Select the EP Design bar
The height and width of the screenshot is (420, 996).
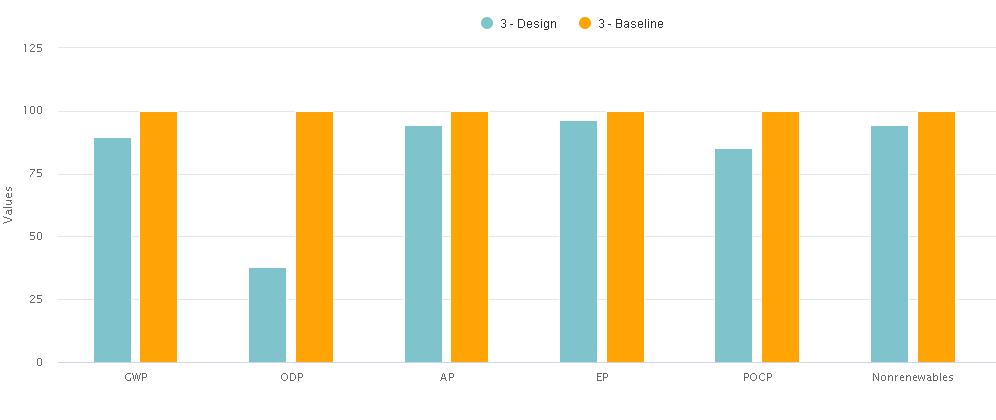point(578,241)
